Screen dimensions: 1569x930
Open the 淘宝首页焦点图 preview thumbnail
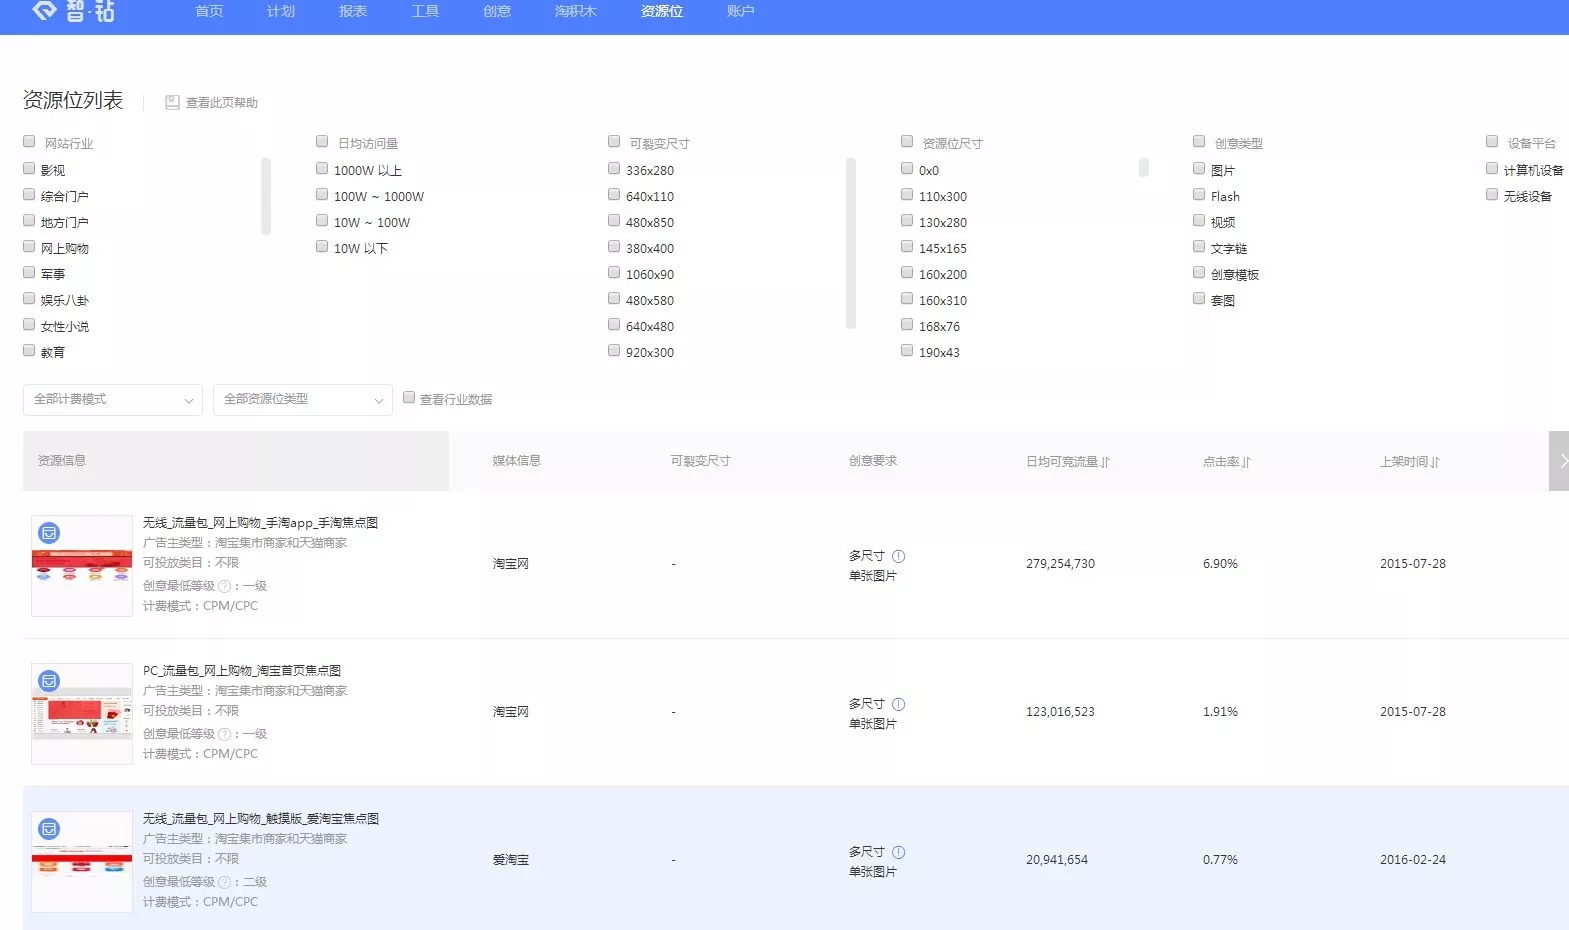coord(82,714)
